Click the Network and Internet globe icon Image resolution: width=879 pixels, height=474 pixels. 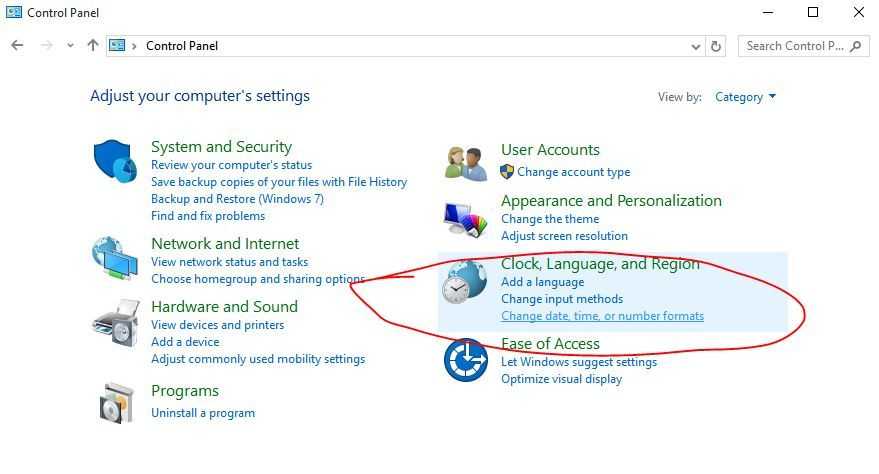(x=115, y=258)
